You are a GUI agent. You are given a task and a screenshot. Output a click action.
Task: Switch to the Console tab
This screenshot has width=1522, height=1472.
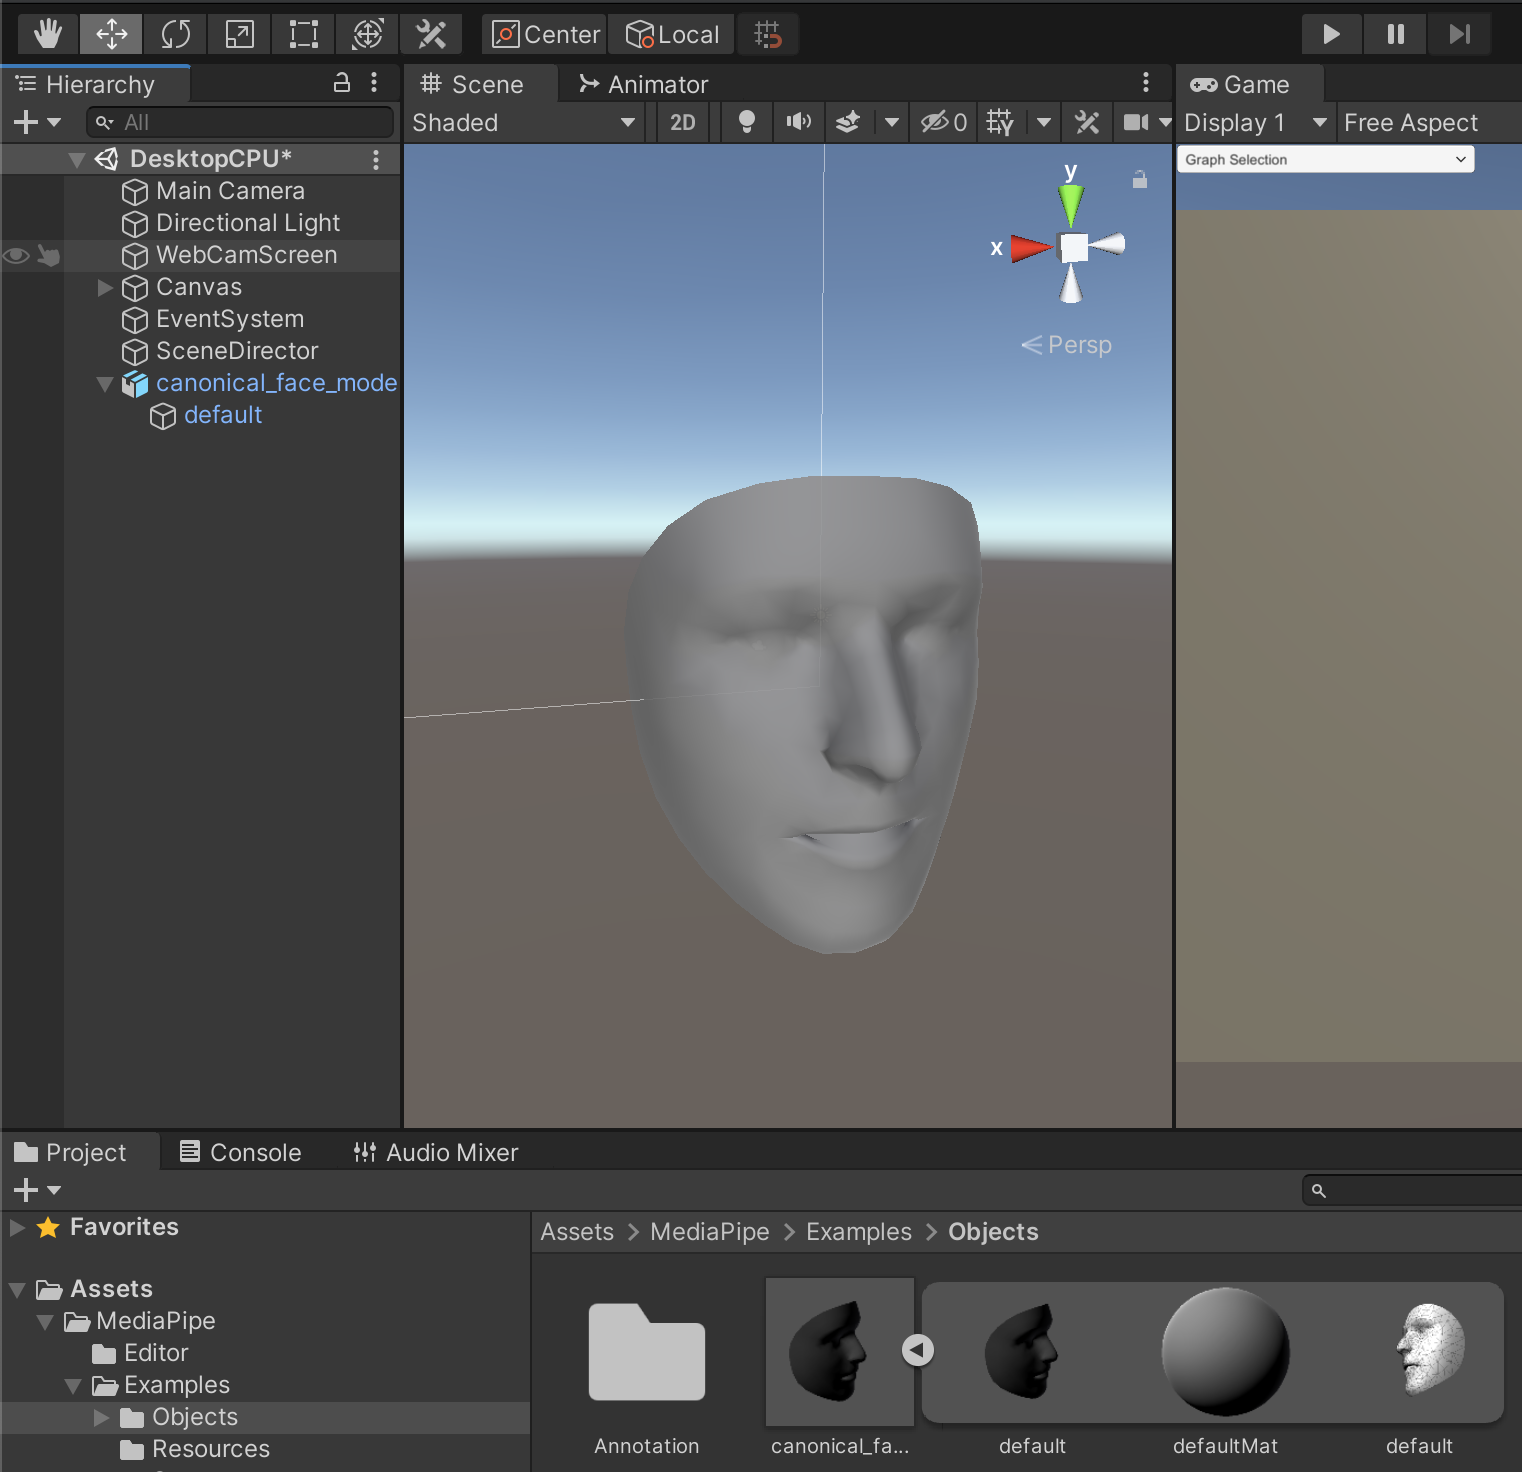(241, 1152)
